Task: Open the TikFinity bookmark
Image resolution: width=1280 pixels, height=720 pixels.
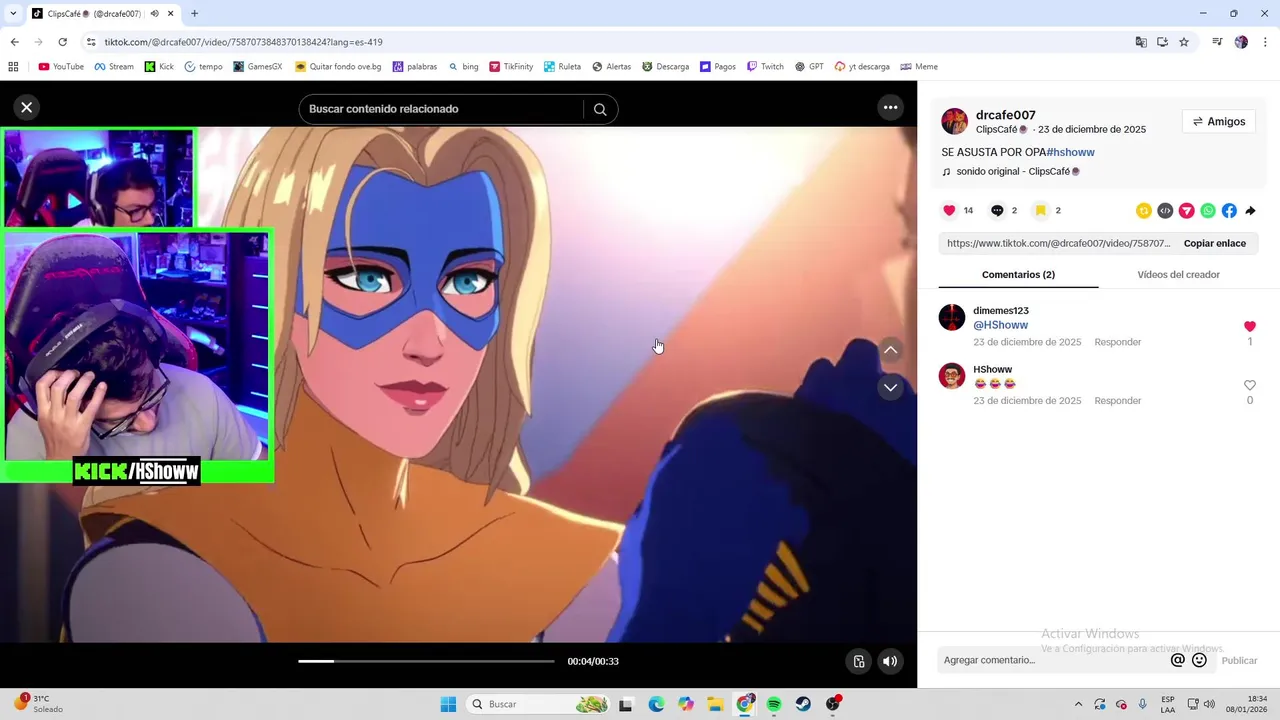Action: [511, 67]
